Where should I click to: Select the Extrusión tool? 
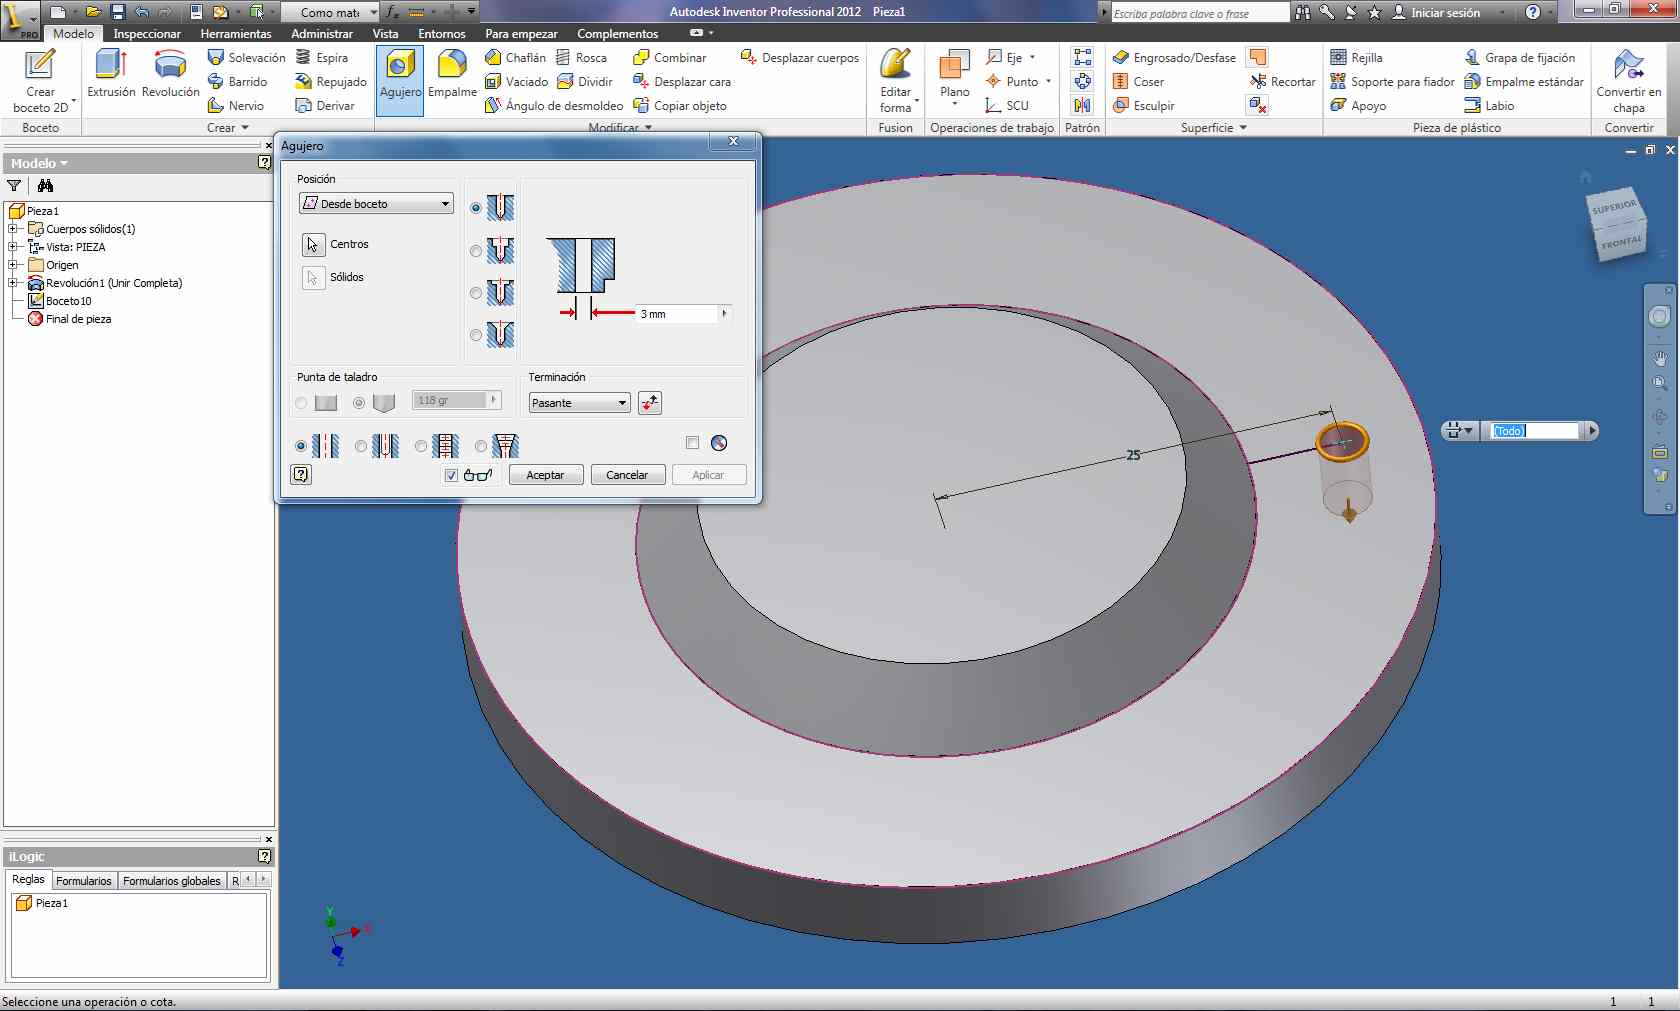[111, 73]
